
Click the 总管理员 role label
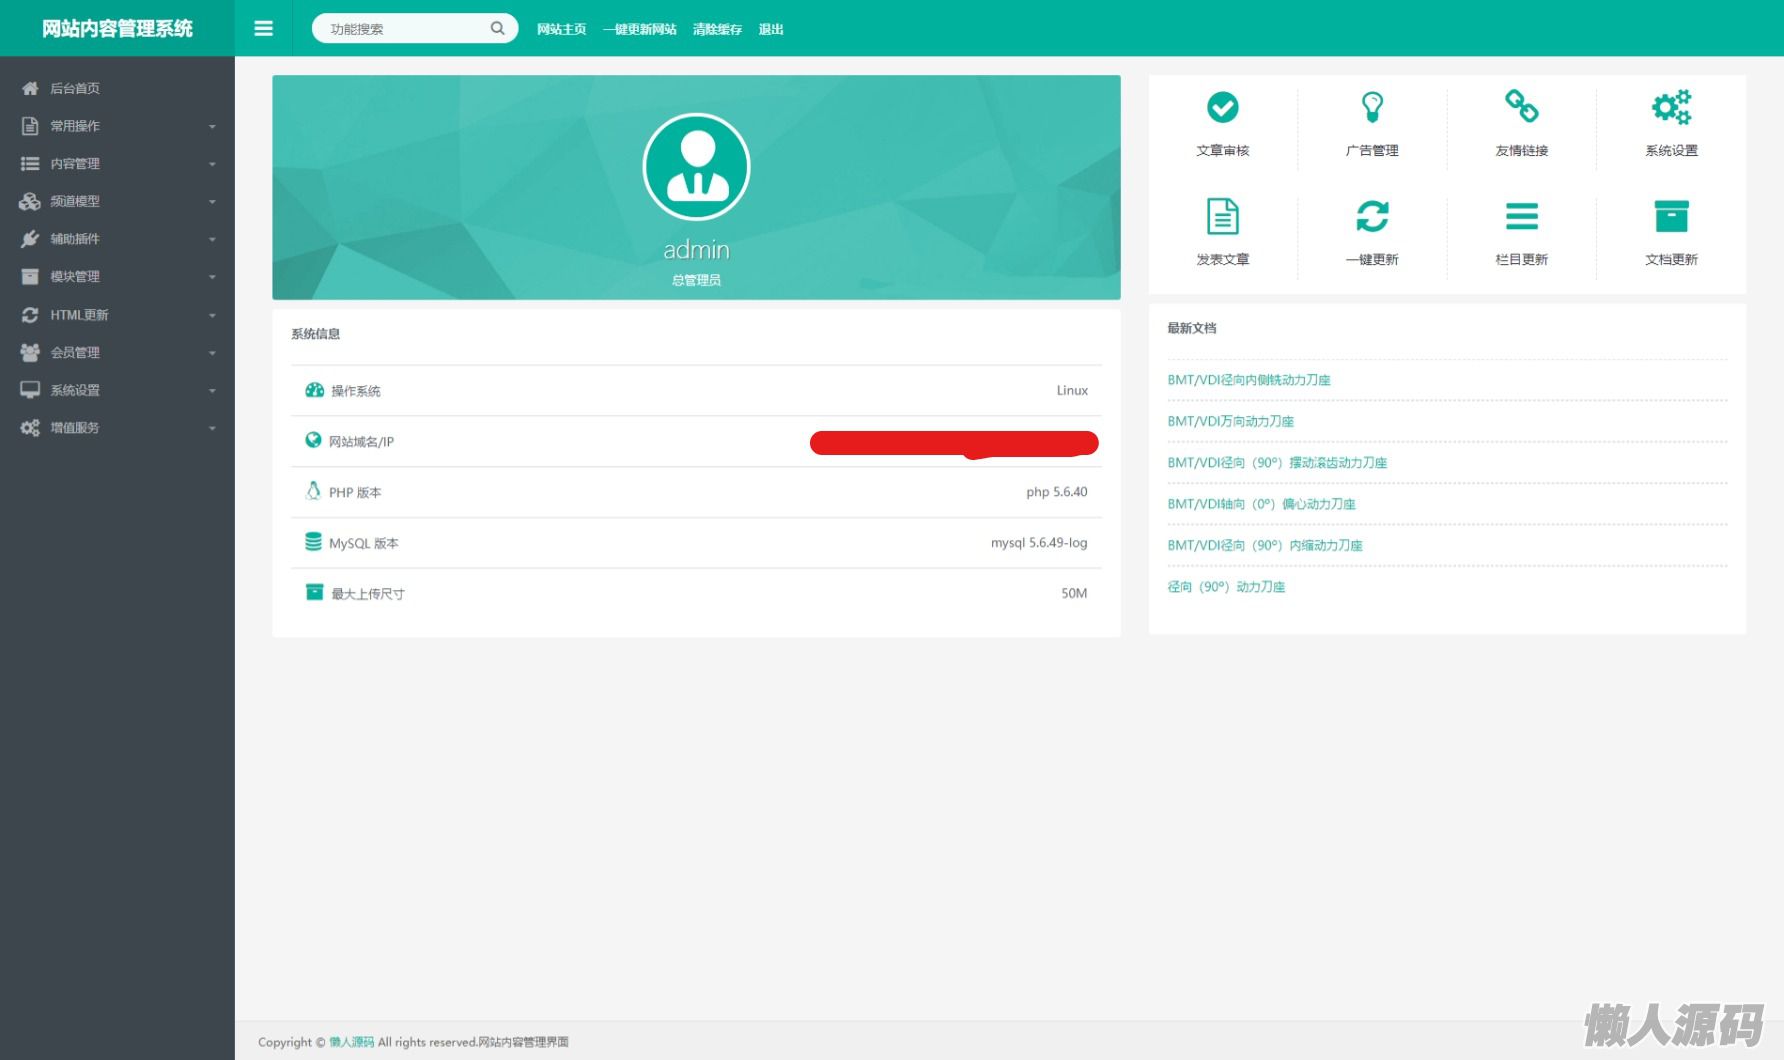click(696, 280)
